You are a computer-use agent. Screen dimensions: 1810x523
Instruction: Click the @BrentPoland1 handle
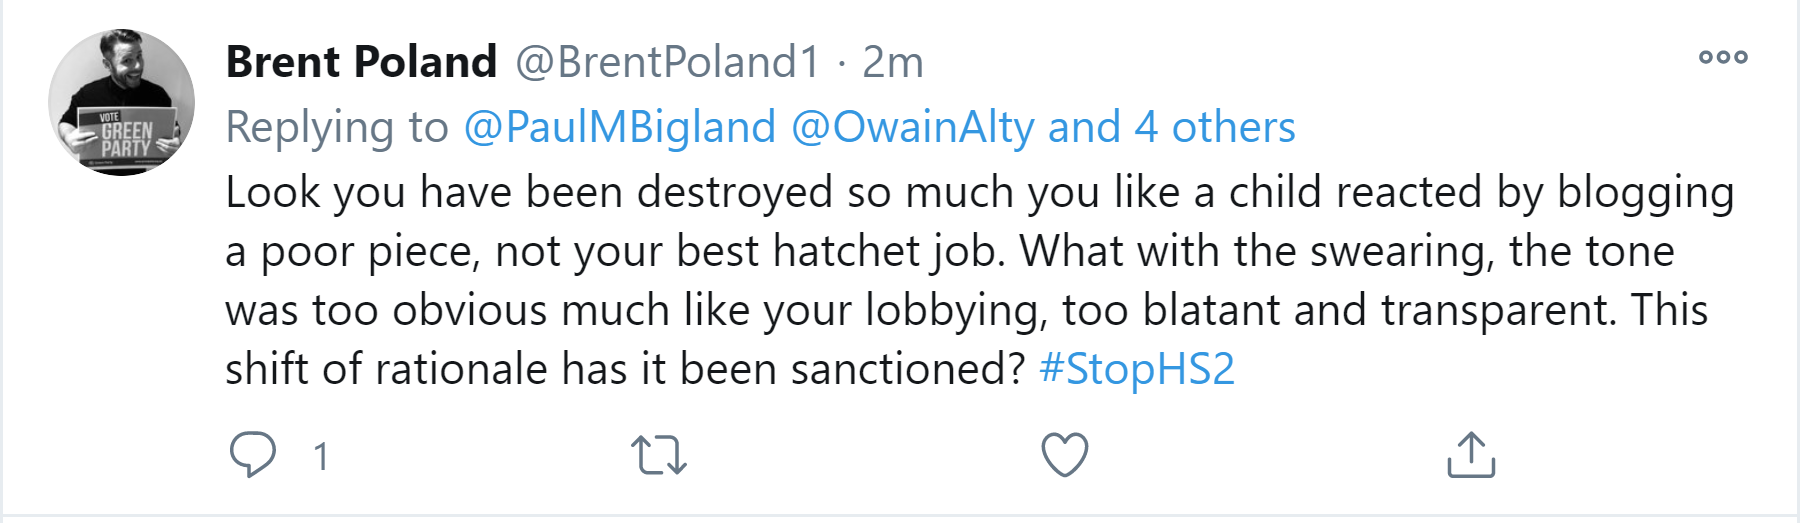[x=668, y=62]
